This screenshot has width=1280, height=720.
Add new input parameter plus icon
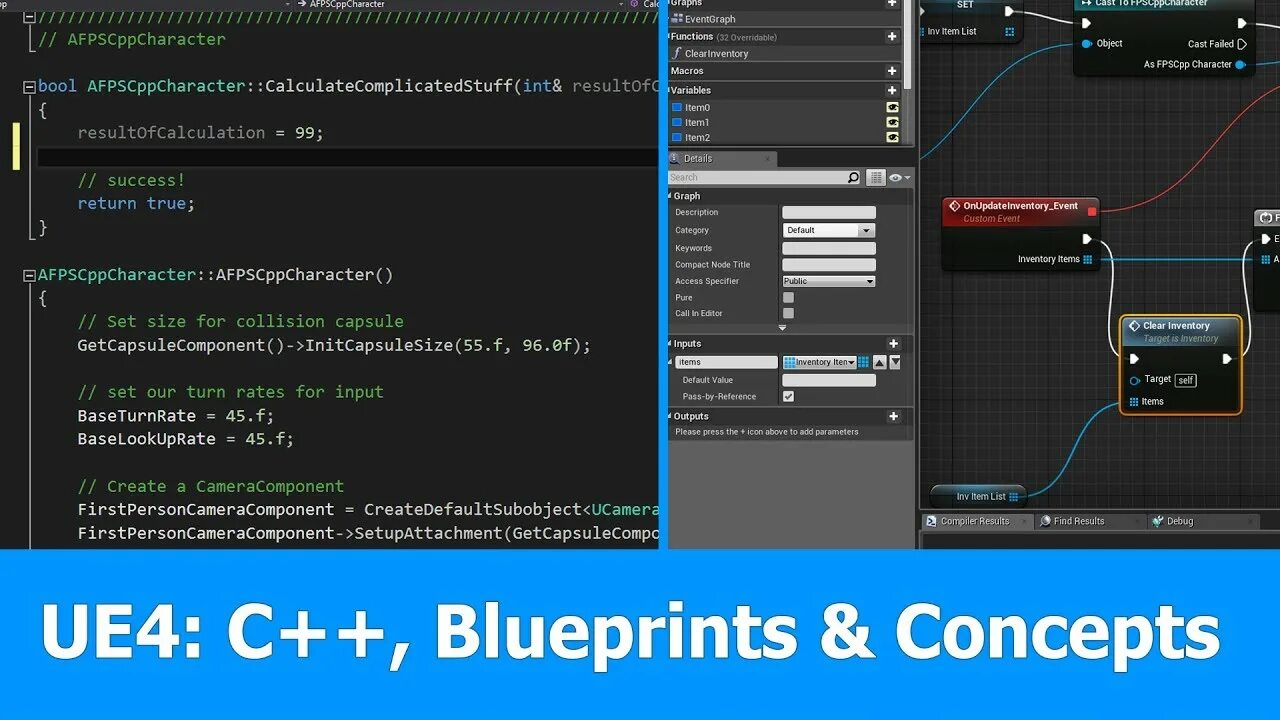click(893, 344)
